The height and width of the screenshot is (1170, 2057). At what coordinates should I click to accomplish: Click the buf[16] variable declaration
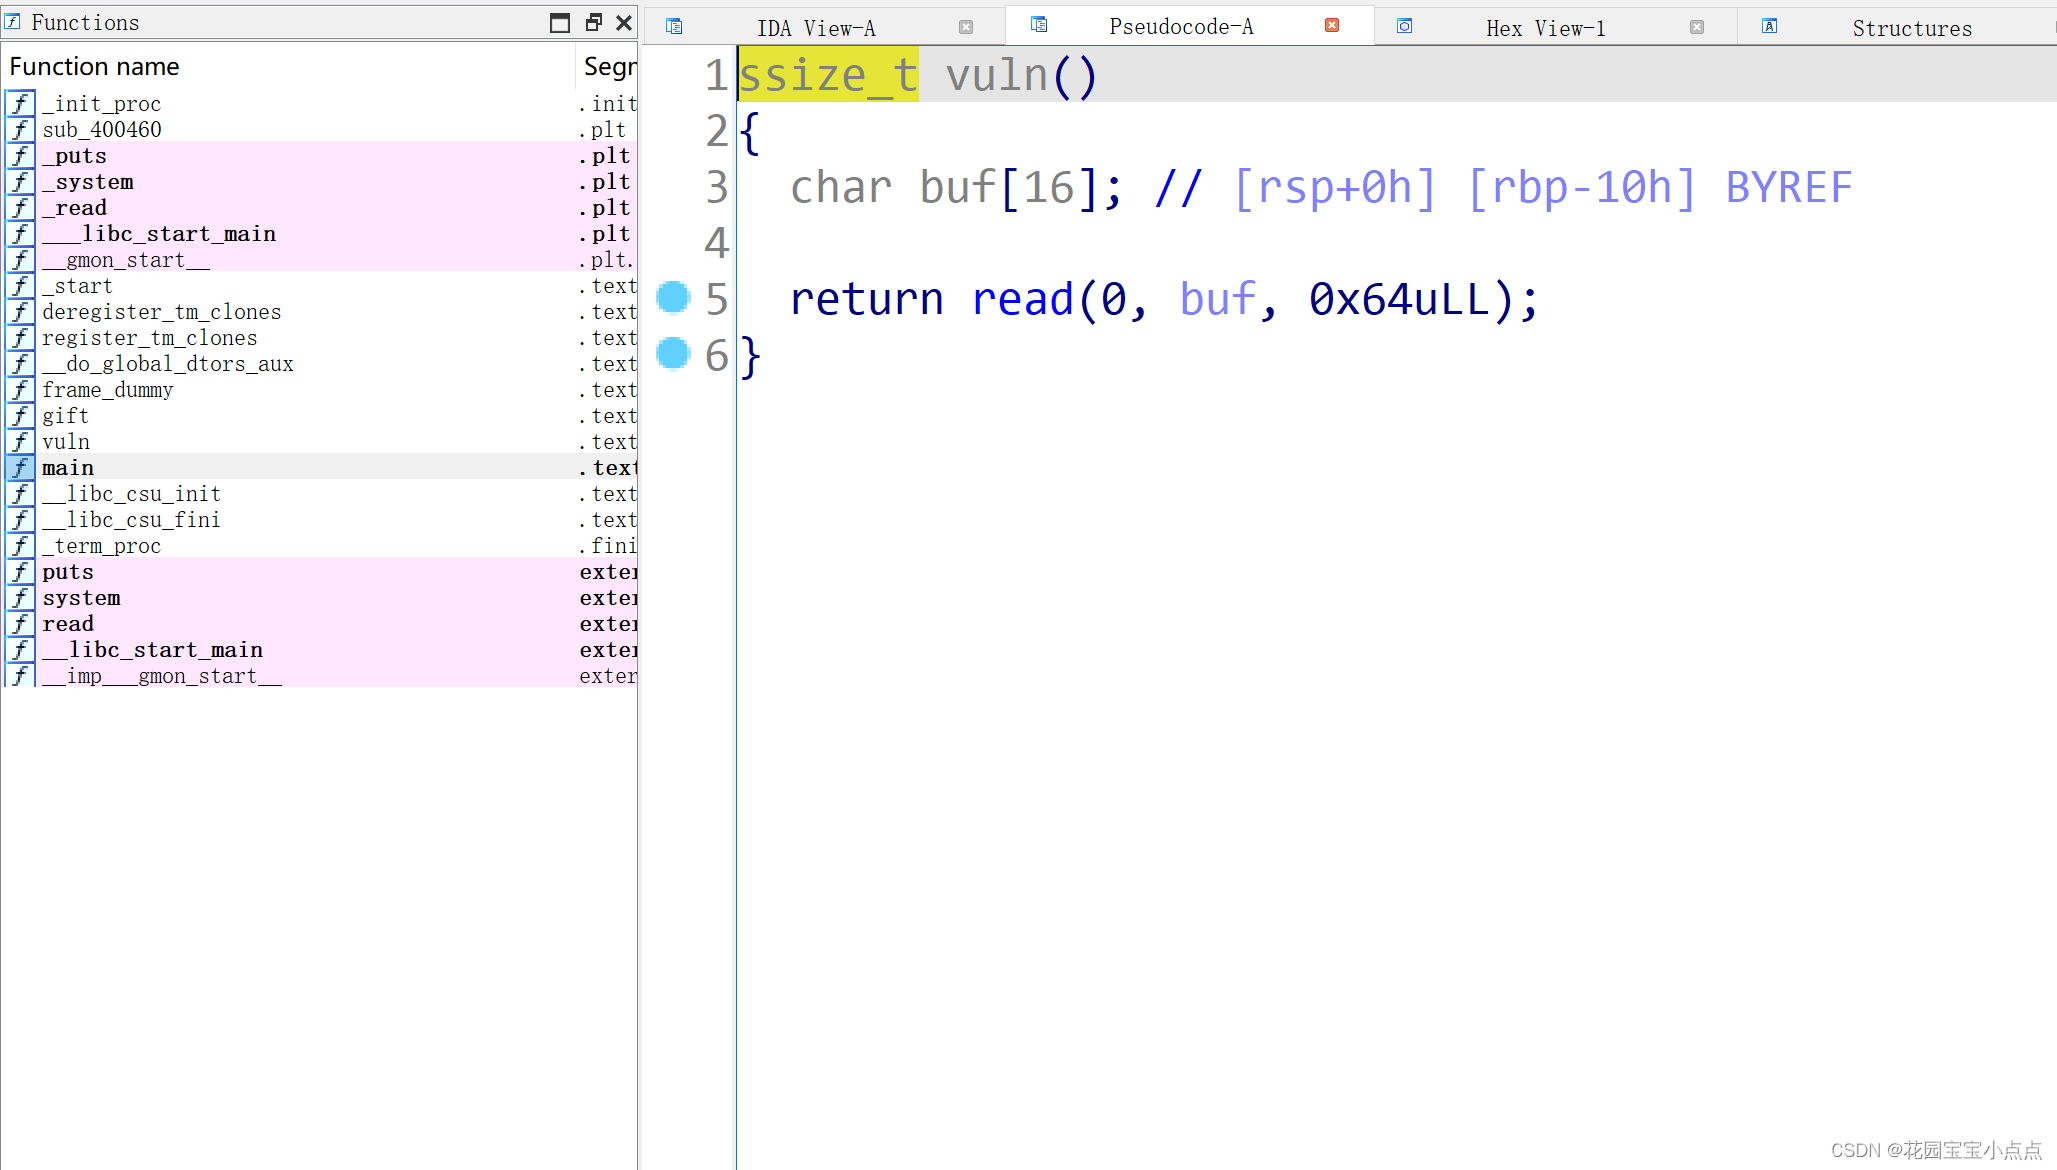coord(1010,187)
